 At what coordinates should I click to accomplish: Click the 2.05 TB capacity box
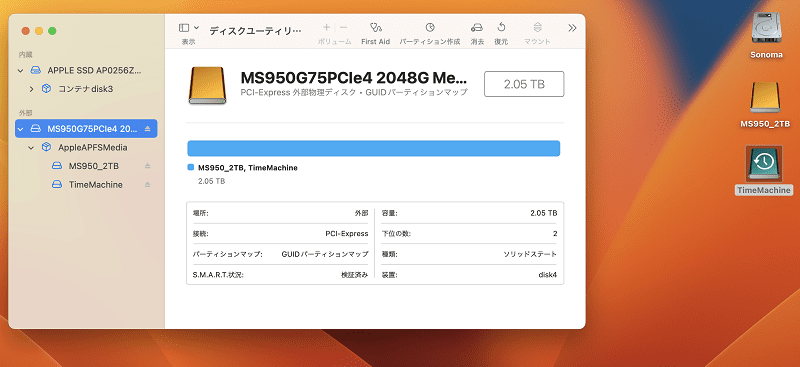(x=524, y=84)
